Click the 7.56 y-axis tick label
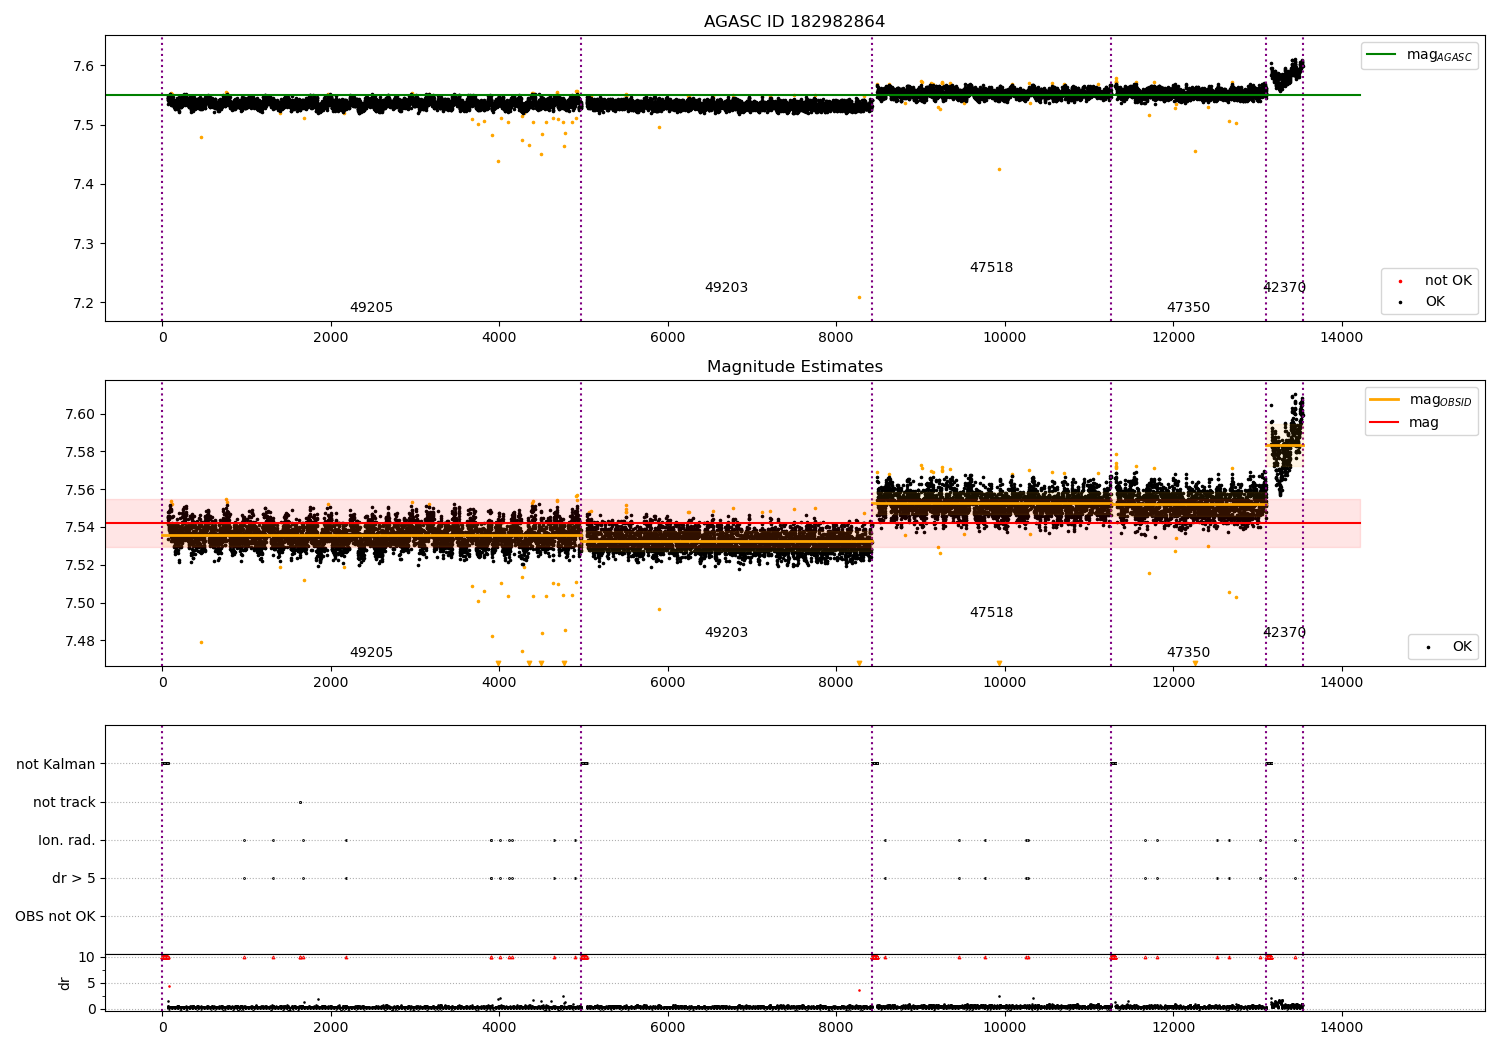 point(81,490)
